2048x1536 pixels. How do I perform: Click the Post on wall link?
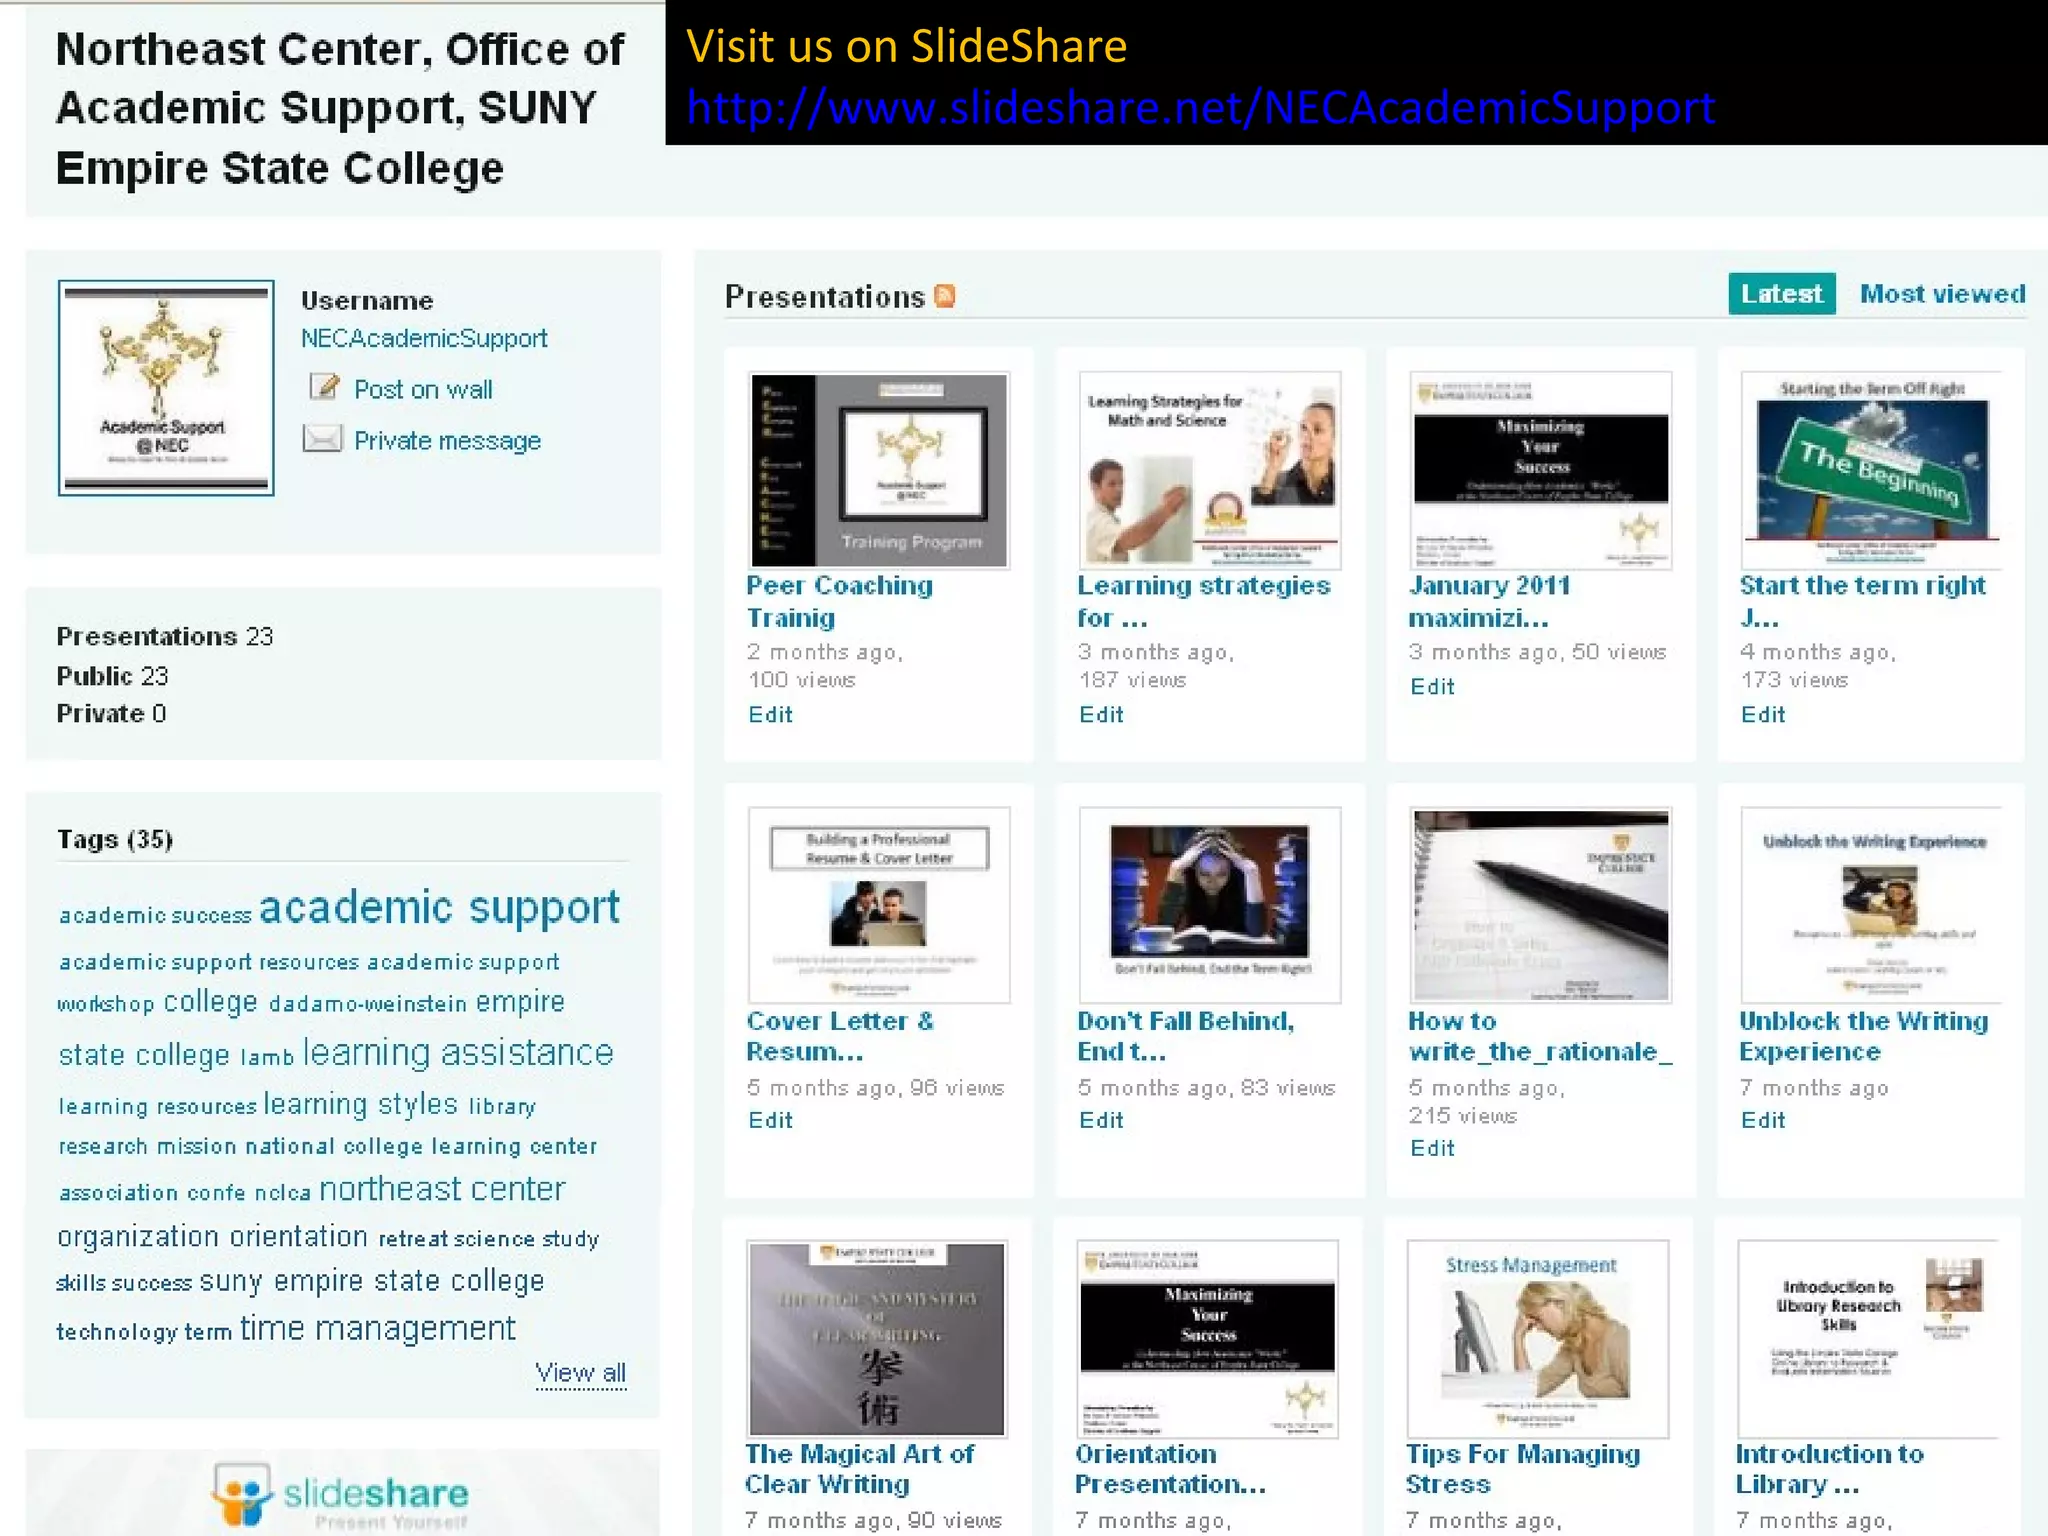point(423,389)
